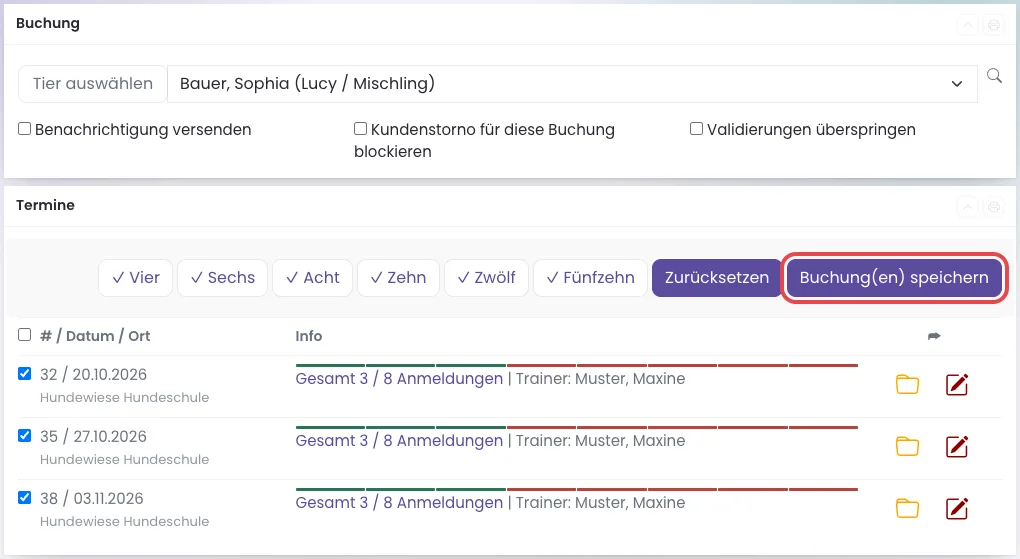Click the date text 32 / 20.10.2026
Screen dimensions: 1020x559
pyautogui.click(x=93, y=374)
